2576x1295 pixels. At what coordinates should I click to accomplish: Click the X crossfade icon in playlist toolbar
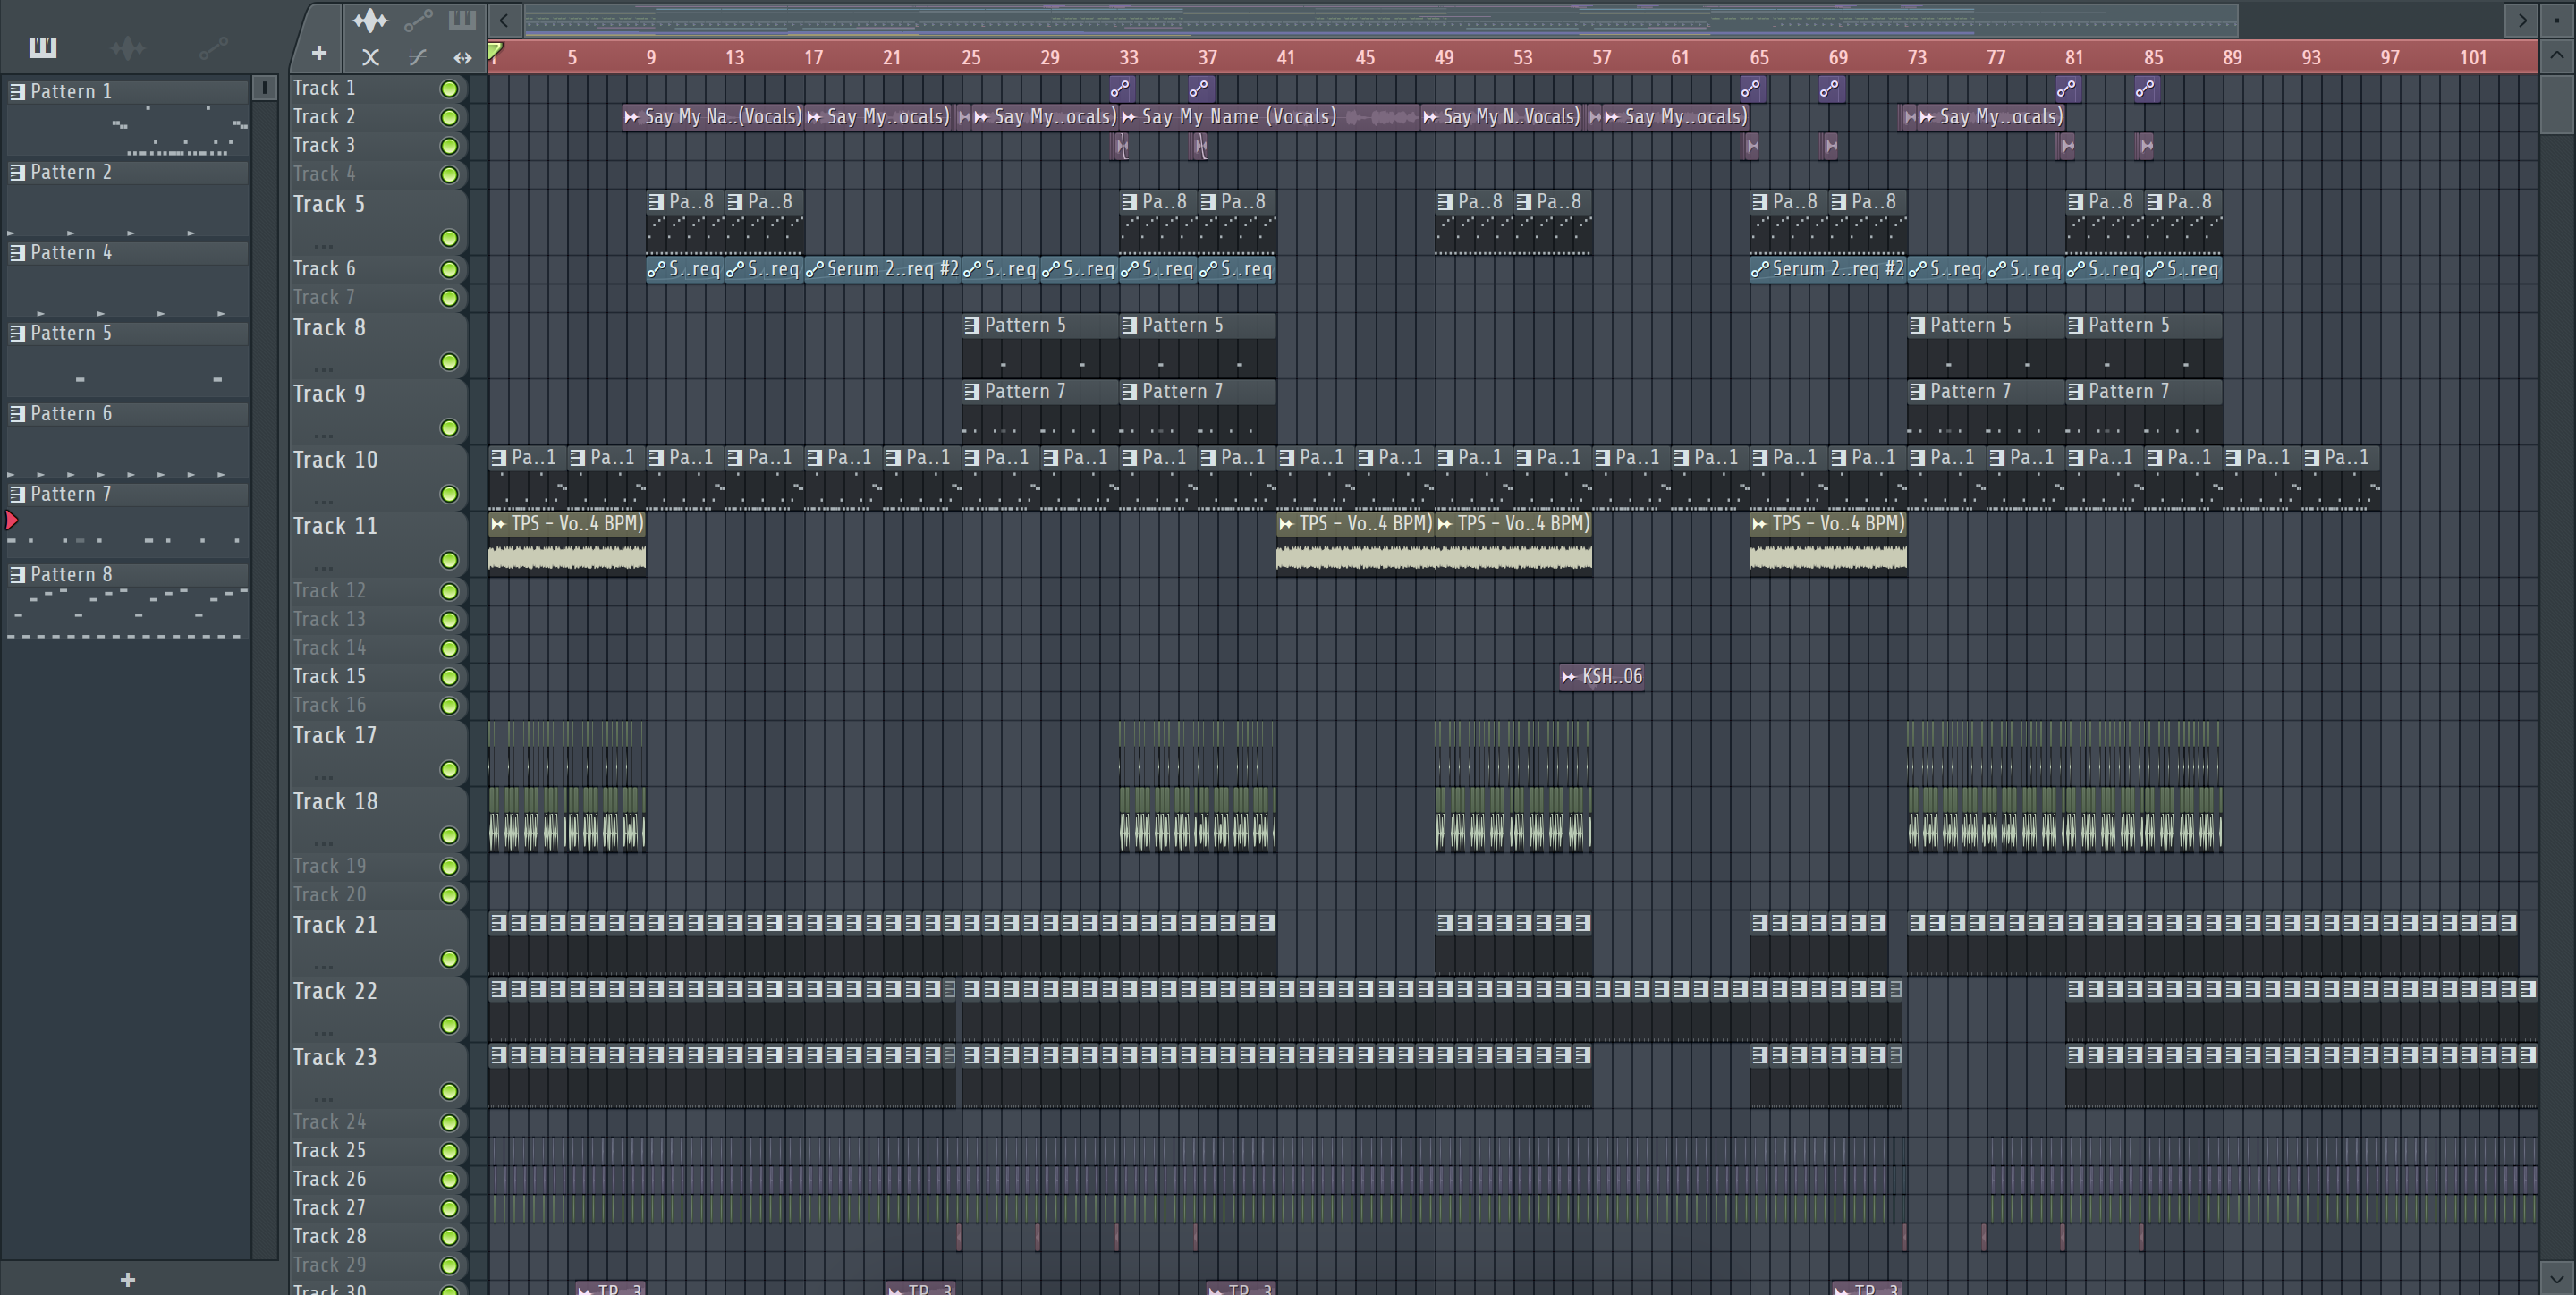pos(370,57)
